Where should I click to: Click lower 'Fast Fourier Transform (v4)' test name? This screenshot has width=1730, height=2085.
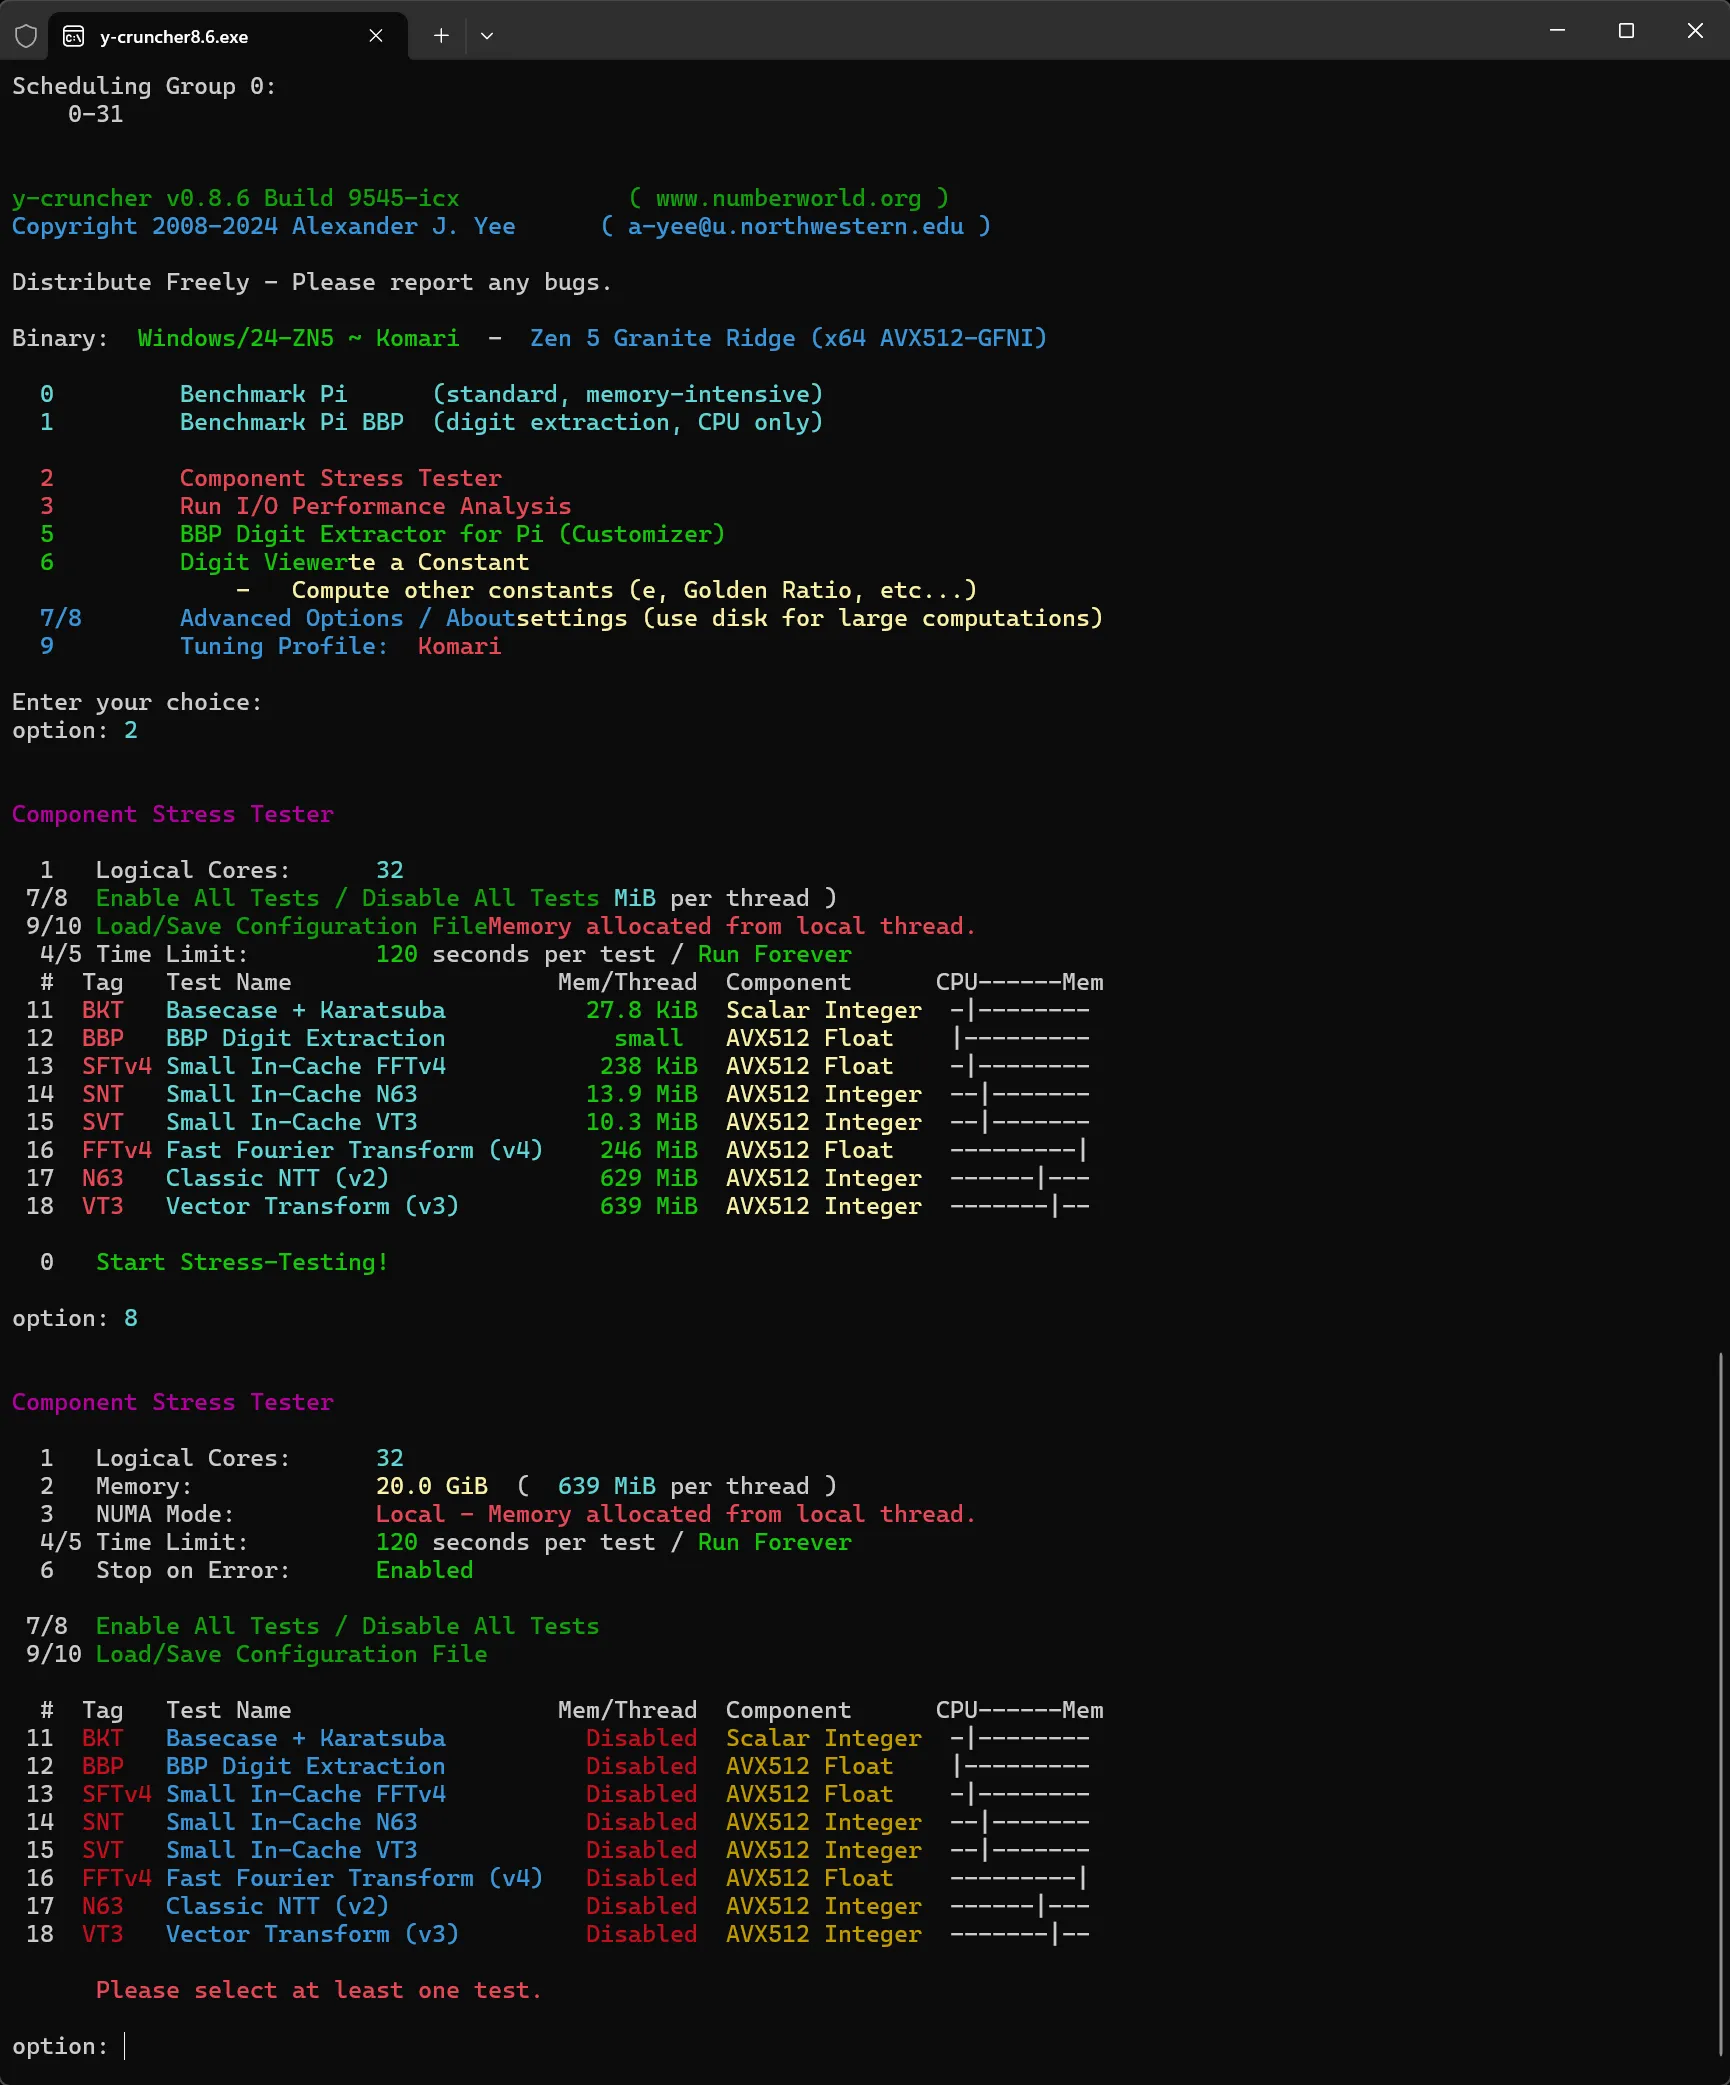coord(355,1878)
